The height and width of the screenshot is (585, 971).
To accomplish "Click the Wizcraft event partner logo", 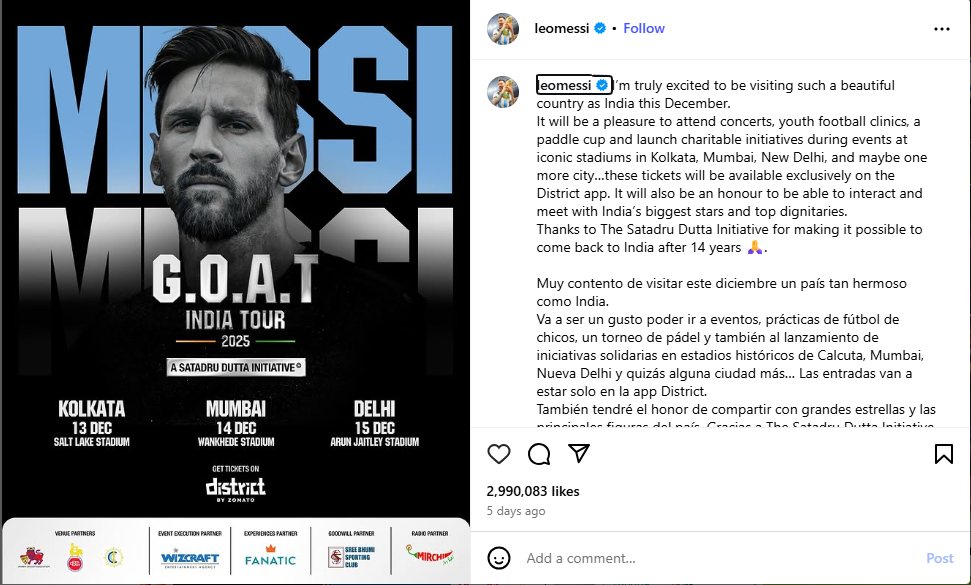I will (191, 557).
